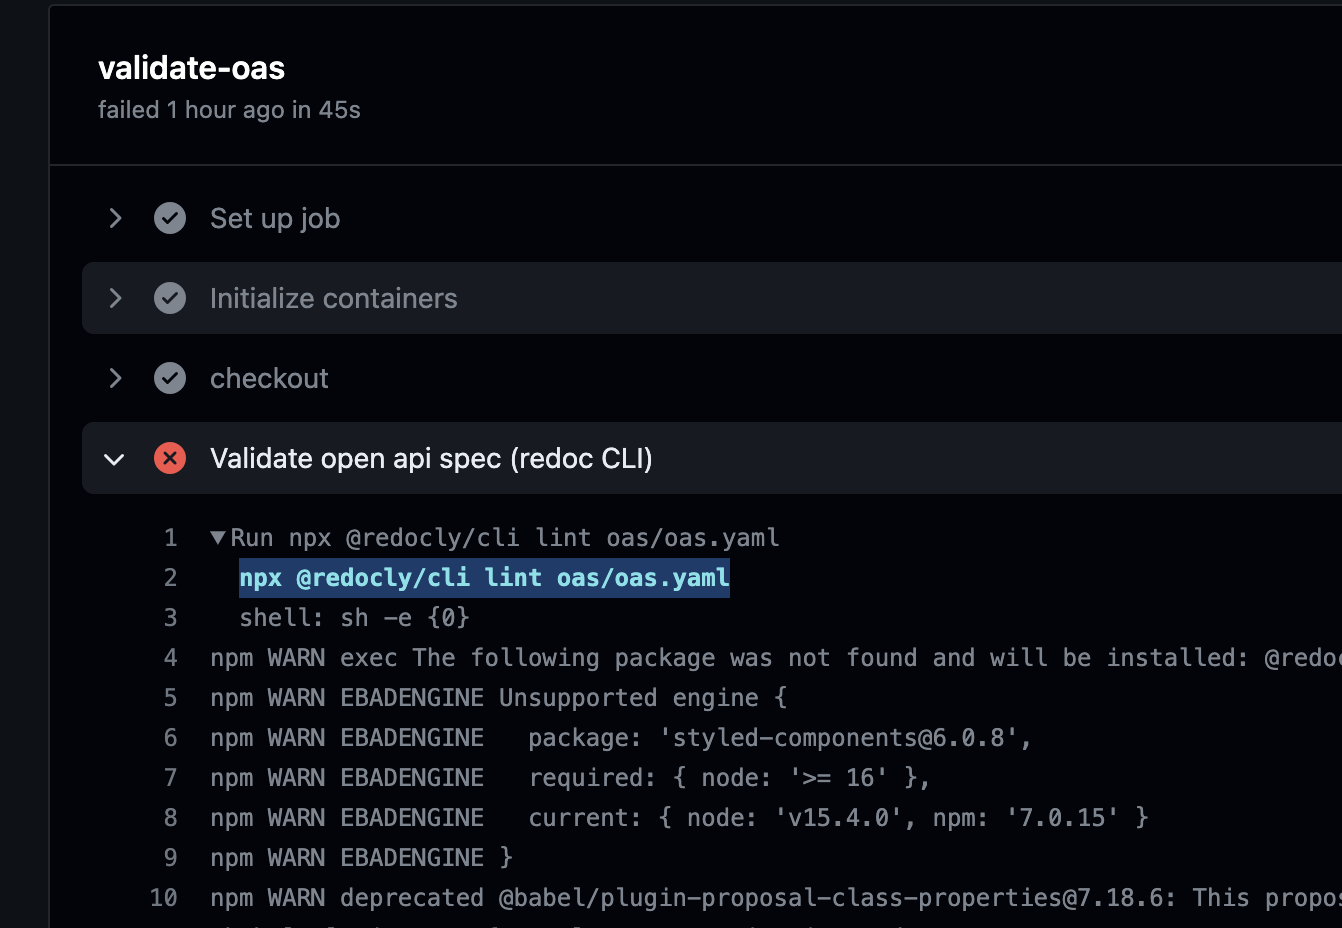1342x928 pixels.
Task: Click the Set up job label
Action: tap(274, 218)
